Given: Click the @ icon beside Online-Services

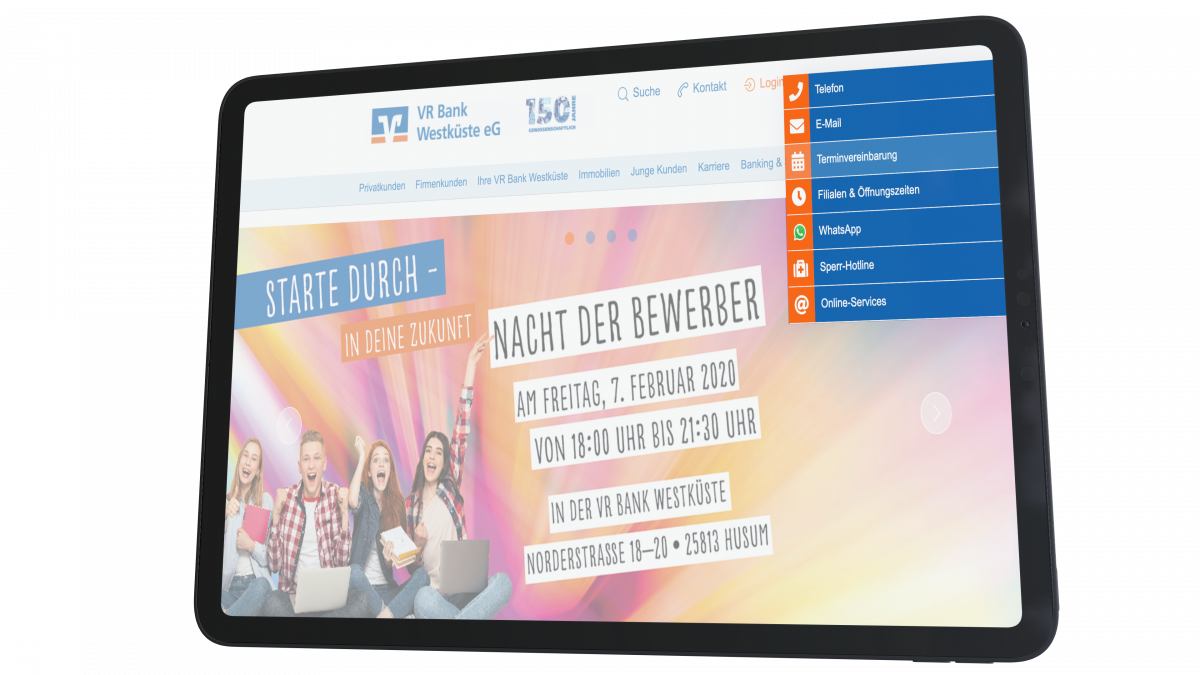Looking at the screenshot, I should coord(802,304).
